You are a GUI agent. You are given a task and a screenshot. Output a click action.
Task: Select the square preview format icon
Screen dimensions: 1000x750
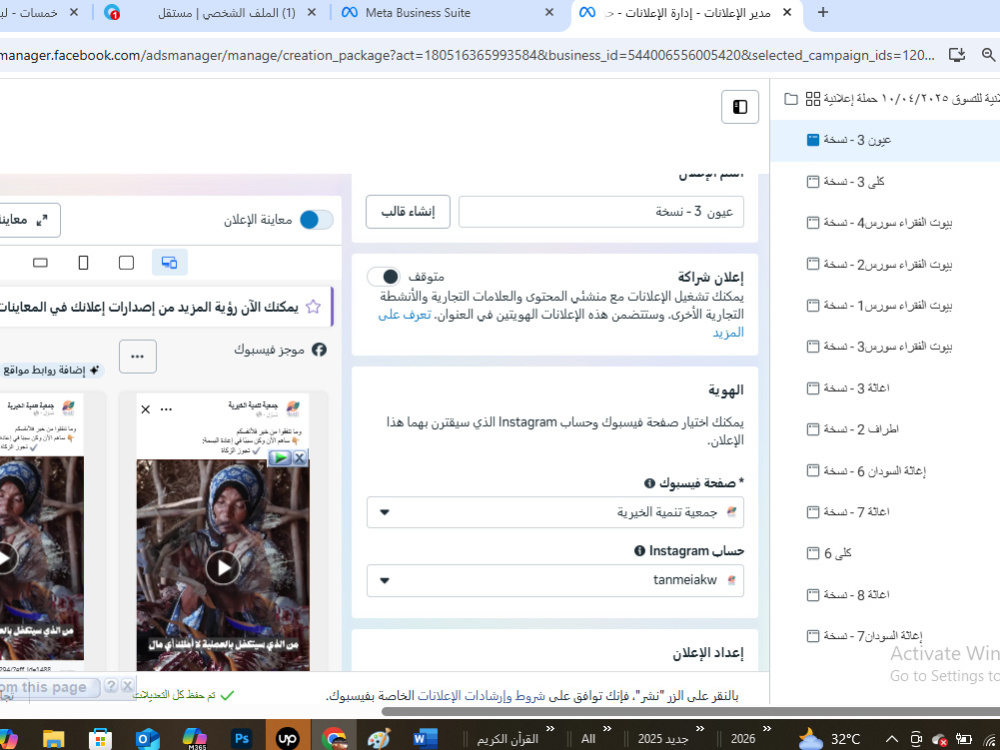point(126,262)
